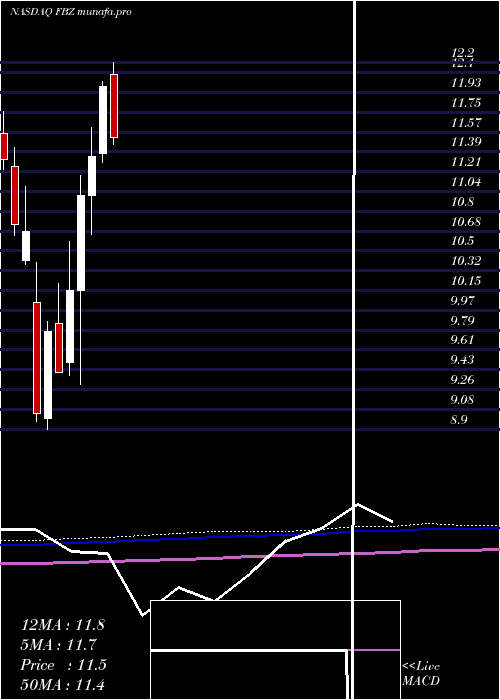Image resolution: width=500 pixels, height=700 pixels.
Task: Select the 10.5 price axis label
Action: 462,241
